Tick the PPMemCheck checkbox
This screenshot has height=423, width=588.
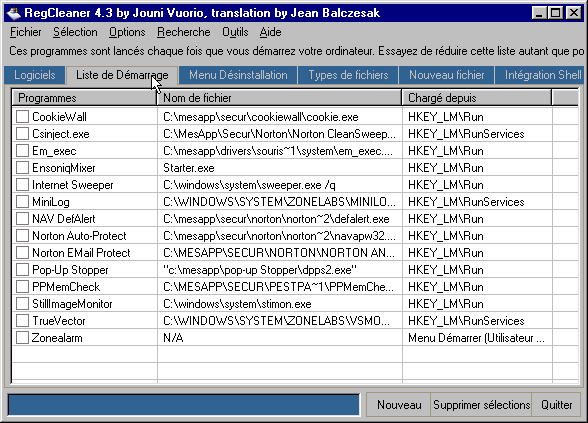pos(22,286)
